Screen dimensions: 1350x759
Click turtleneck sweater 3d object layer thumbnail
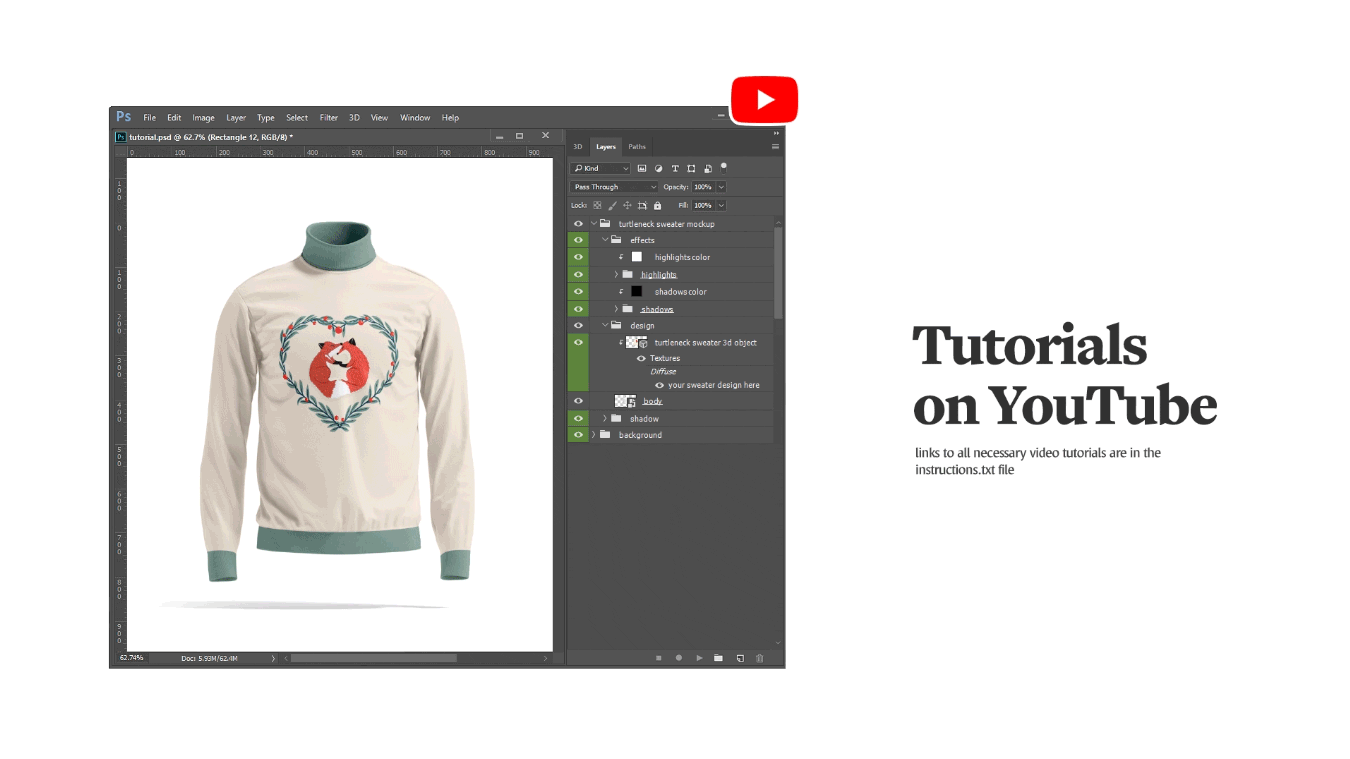click(636, 342)
